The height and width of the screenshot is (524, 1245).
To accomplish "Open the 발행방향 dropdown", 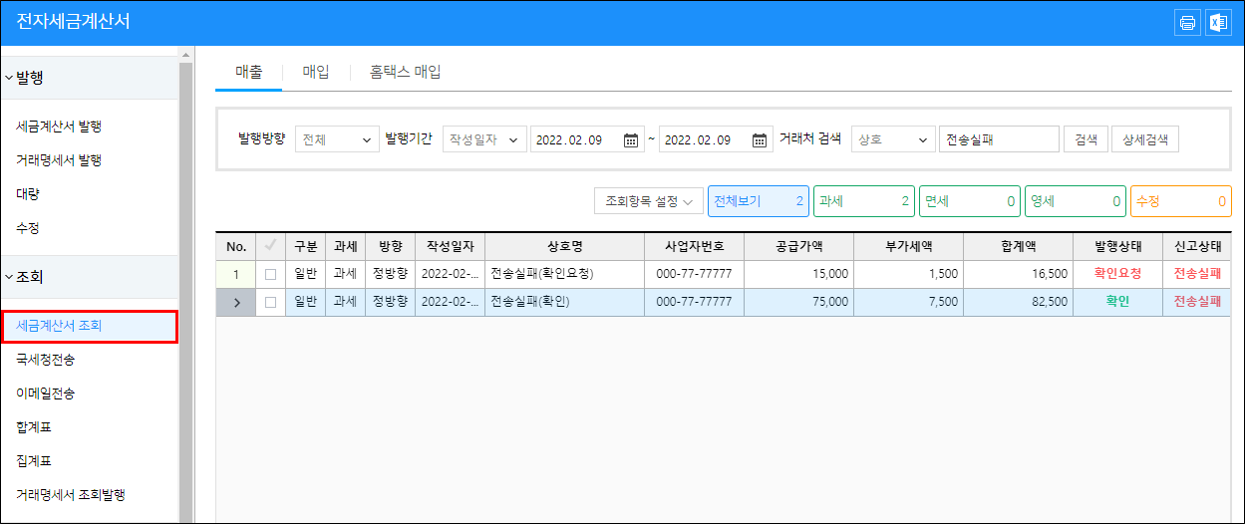I will (337, 140).
